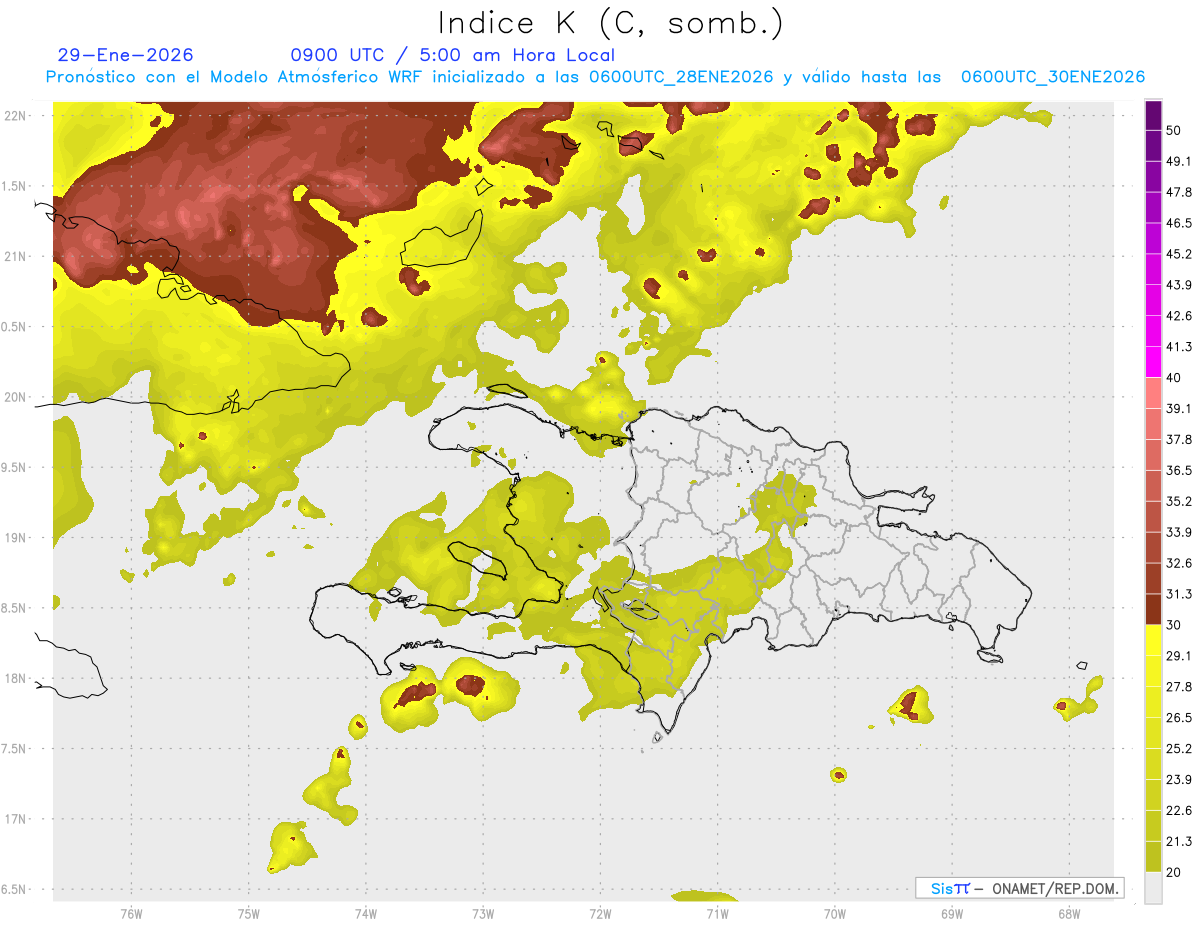The image size is (1200, 927).
Task: Click the salmon swatch between 39.1 and 40
Action: click(1153, 393)
